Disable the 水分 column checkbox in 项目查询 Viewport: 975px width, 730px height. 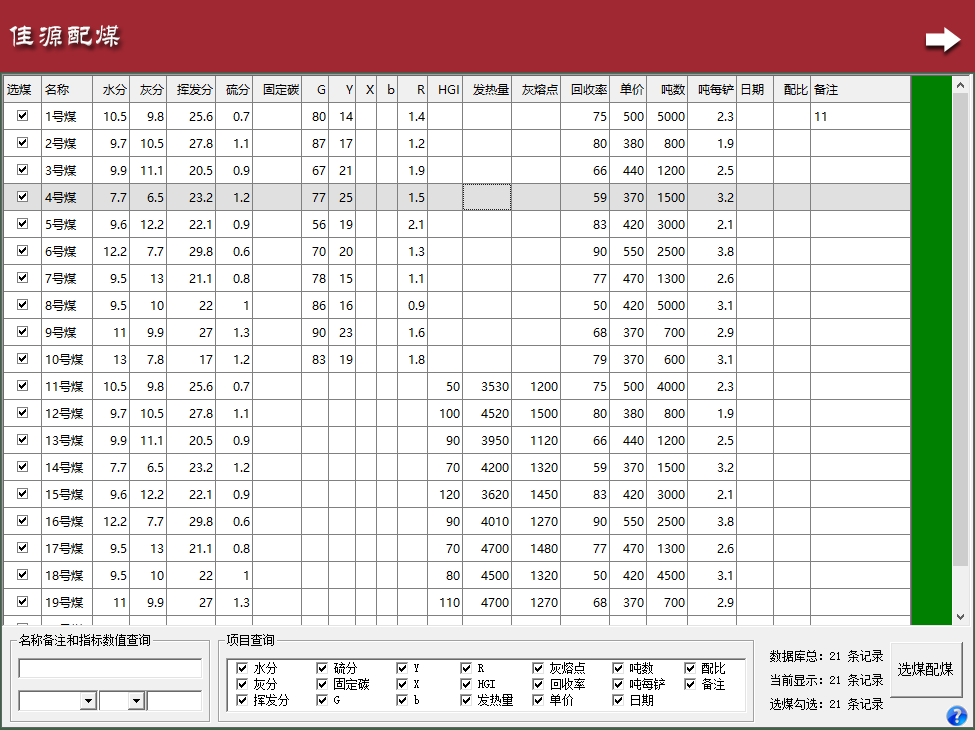pos(242,668)
